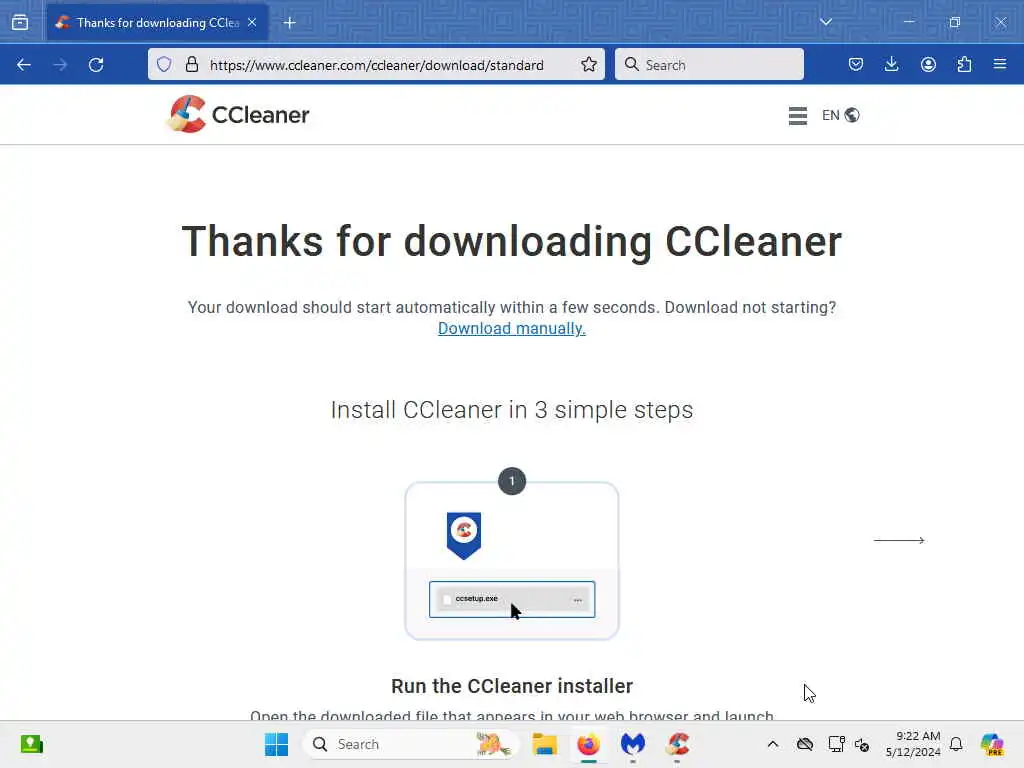Open the notifications bell
Screen dimensions: 1024x768
(x=956, y=744)
